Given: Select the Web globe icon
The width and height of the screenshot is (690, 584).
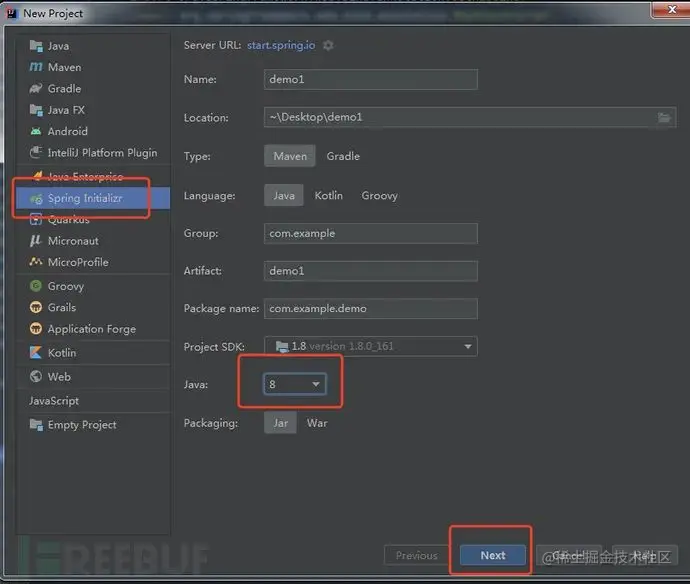Looking at the screenshot, I should pyautogui.click(x=36, y=377).
